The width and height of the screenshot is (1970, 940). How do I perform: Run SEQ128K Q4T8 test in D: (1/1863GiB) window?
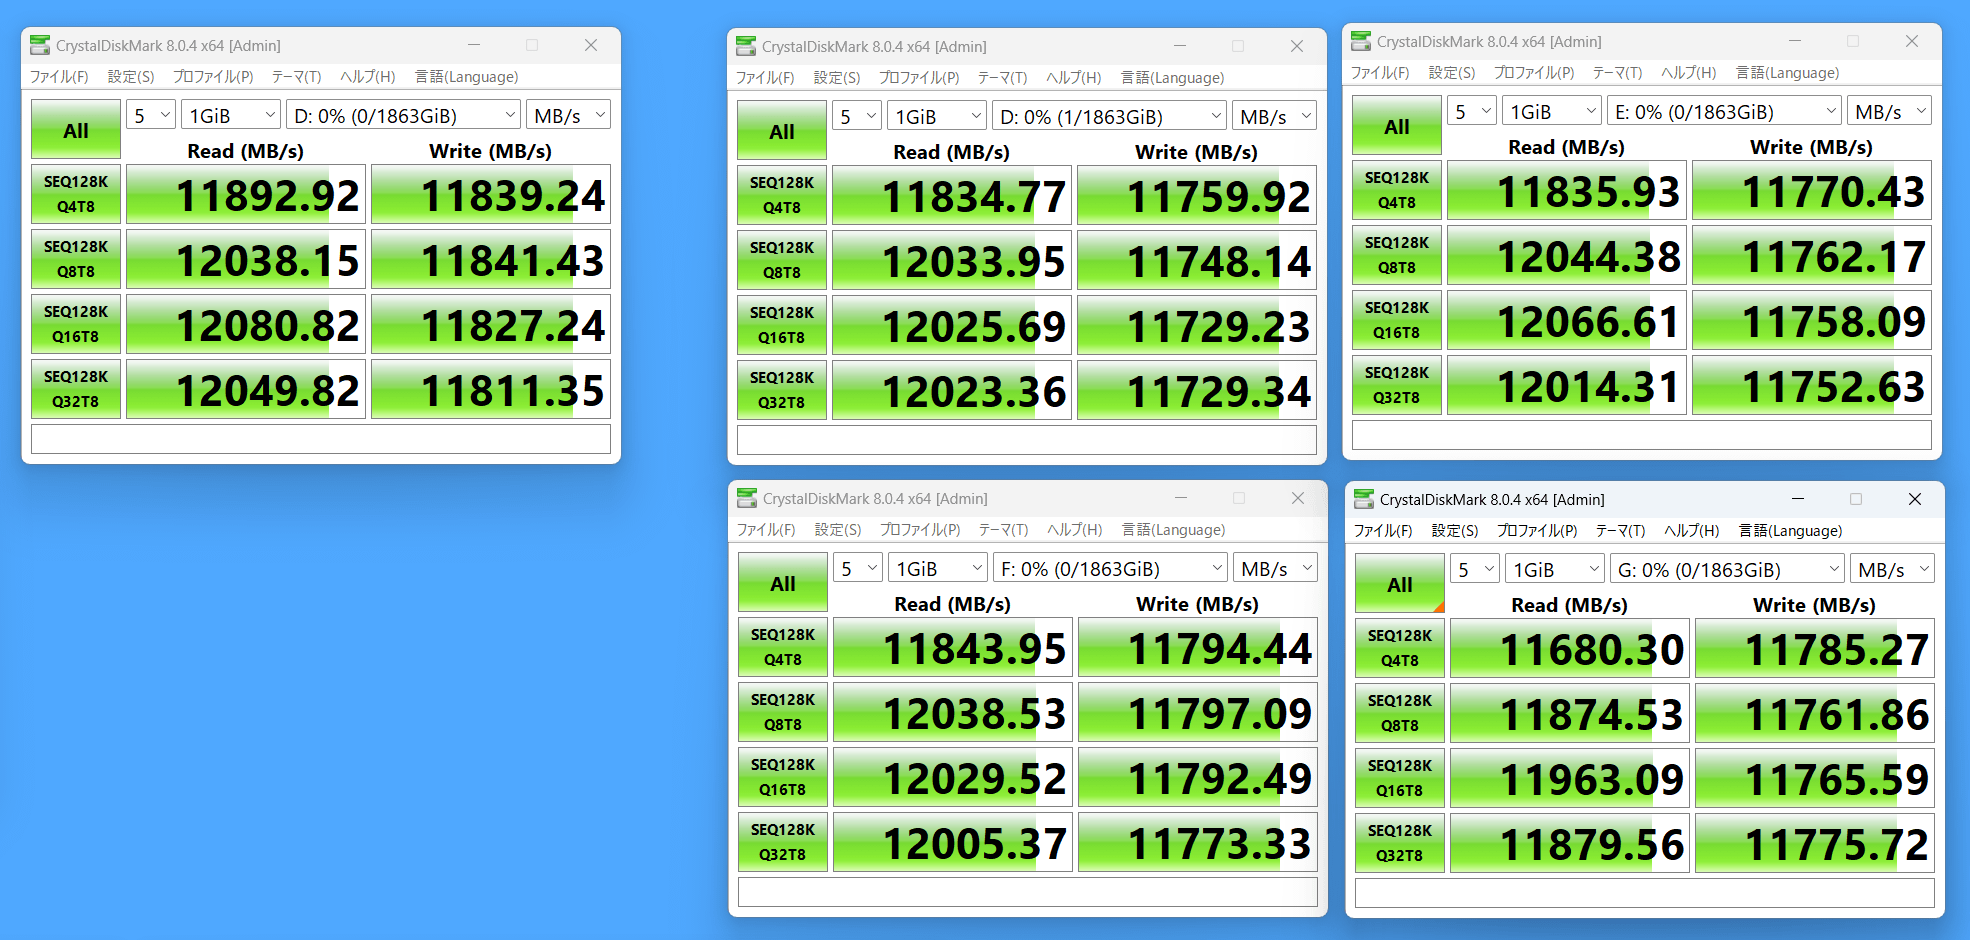[781, 195]
